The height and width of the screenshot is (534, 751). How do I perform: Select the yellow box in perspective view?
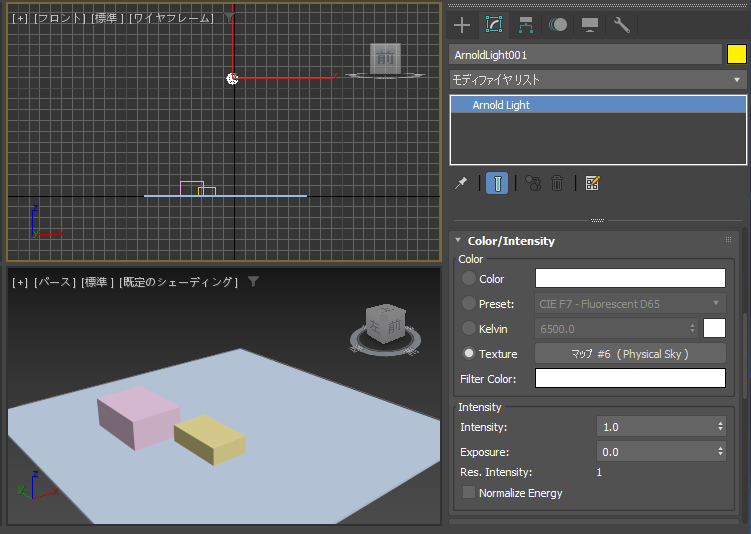pyautogui.click(x=210, y=440)
